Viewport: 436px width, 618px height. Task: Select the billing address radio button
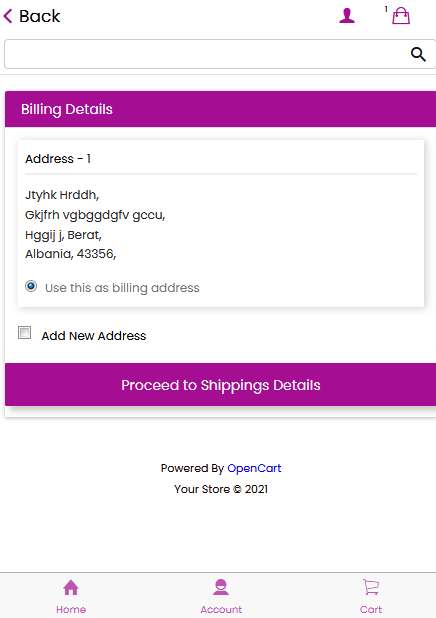click(31, 286)
